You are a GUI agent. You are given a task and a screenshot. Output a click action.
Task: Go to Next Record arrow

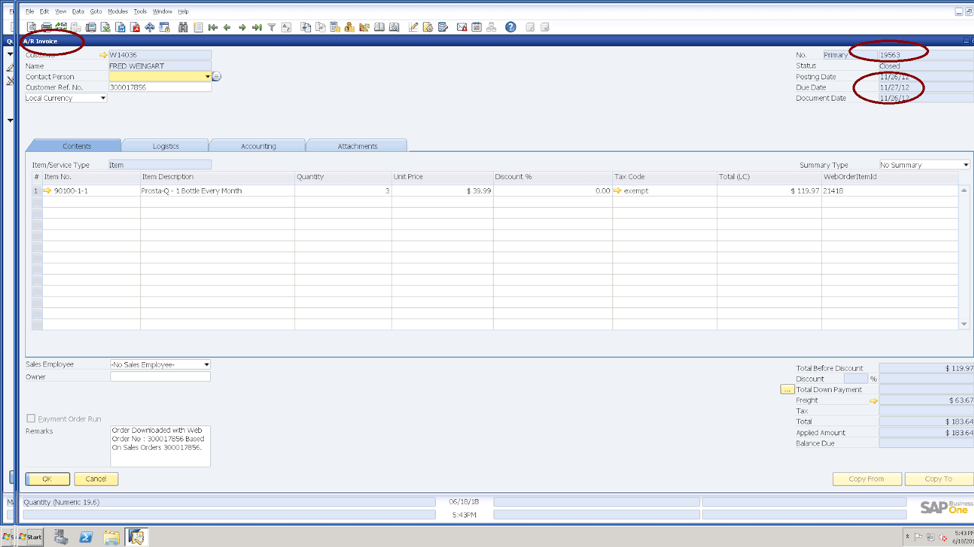pos(242,27)
